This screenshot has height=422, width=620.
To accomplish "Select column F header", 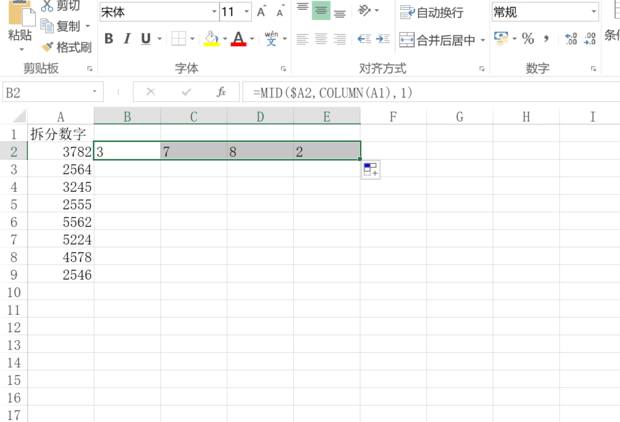I will coord(393,117).
